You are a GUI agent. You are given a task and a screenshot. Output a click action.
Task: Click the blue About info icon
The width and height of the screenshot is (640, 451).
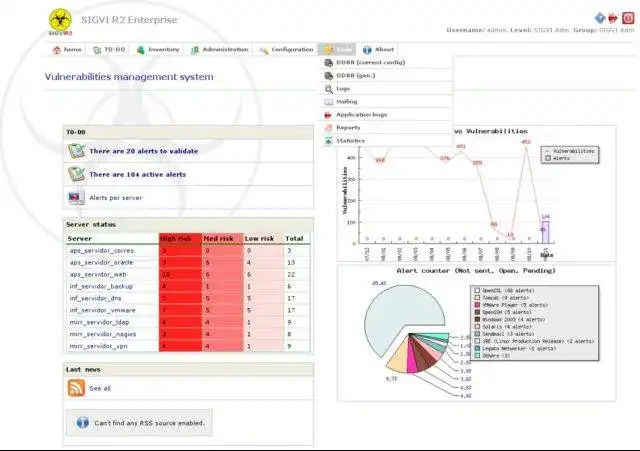(367, 50)
